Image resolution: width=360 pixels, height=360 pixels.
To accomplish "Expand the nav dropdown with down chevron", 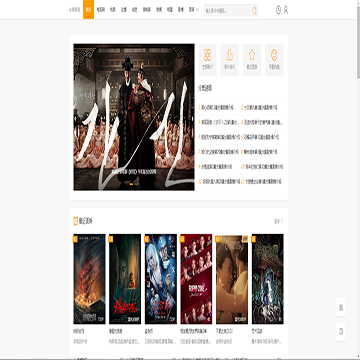I will pyautogui.click(x=194, y=10).
